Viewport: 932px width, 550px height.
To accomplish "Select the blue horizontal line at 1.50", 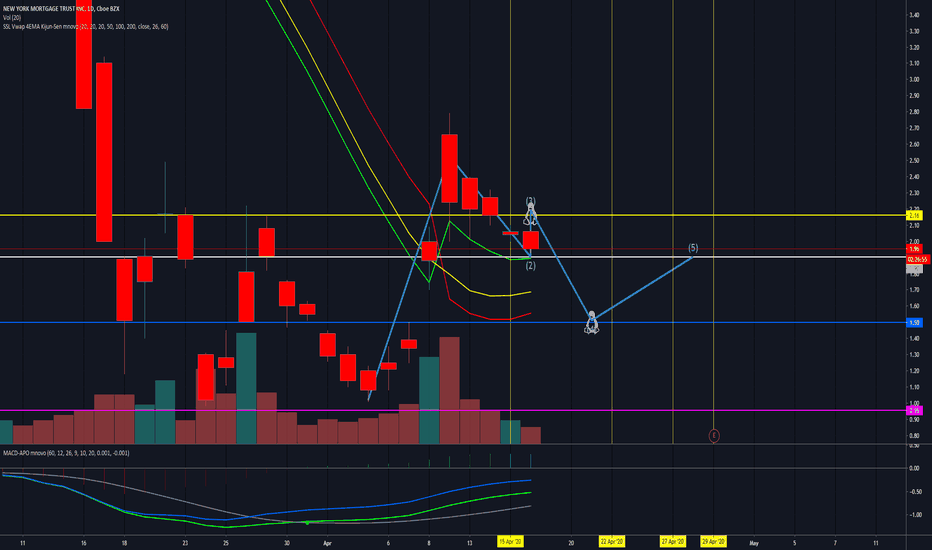I will point(452,322).
